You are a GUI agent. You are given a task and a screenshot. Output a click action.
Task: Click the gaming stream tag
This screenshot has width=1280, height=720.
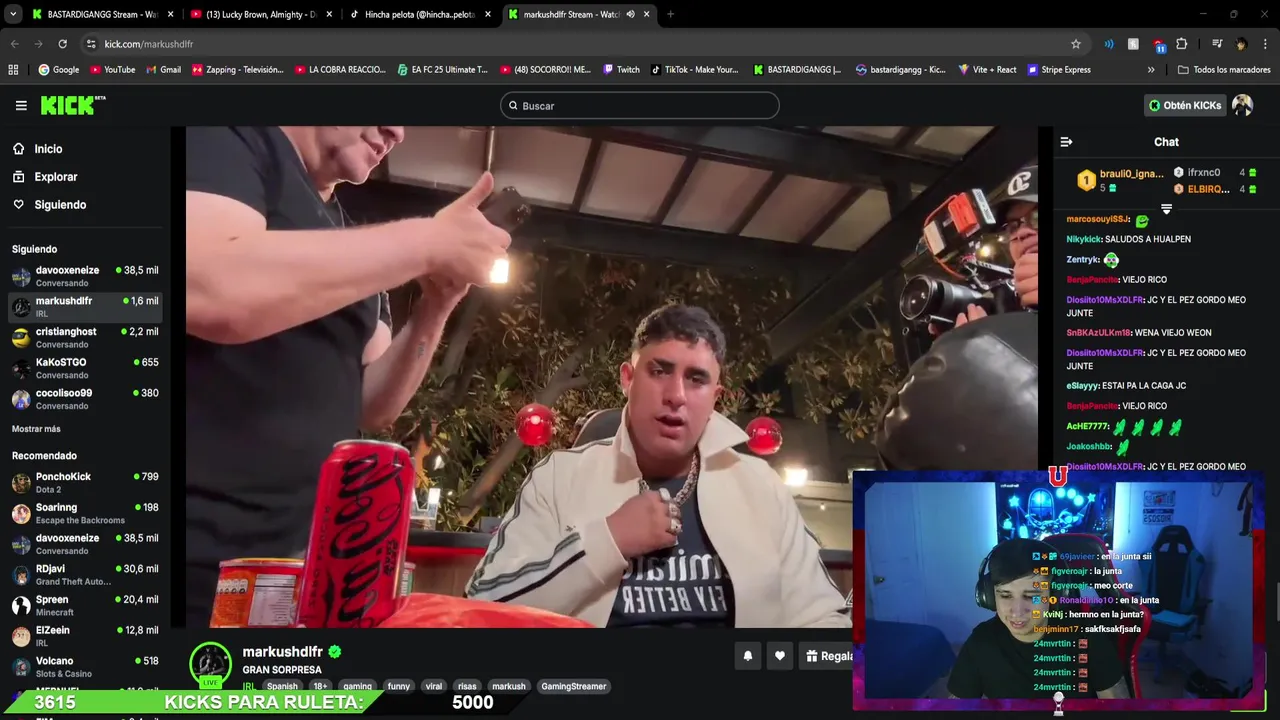click(x=357, y=686)
